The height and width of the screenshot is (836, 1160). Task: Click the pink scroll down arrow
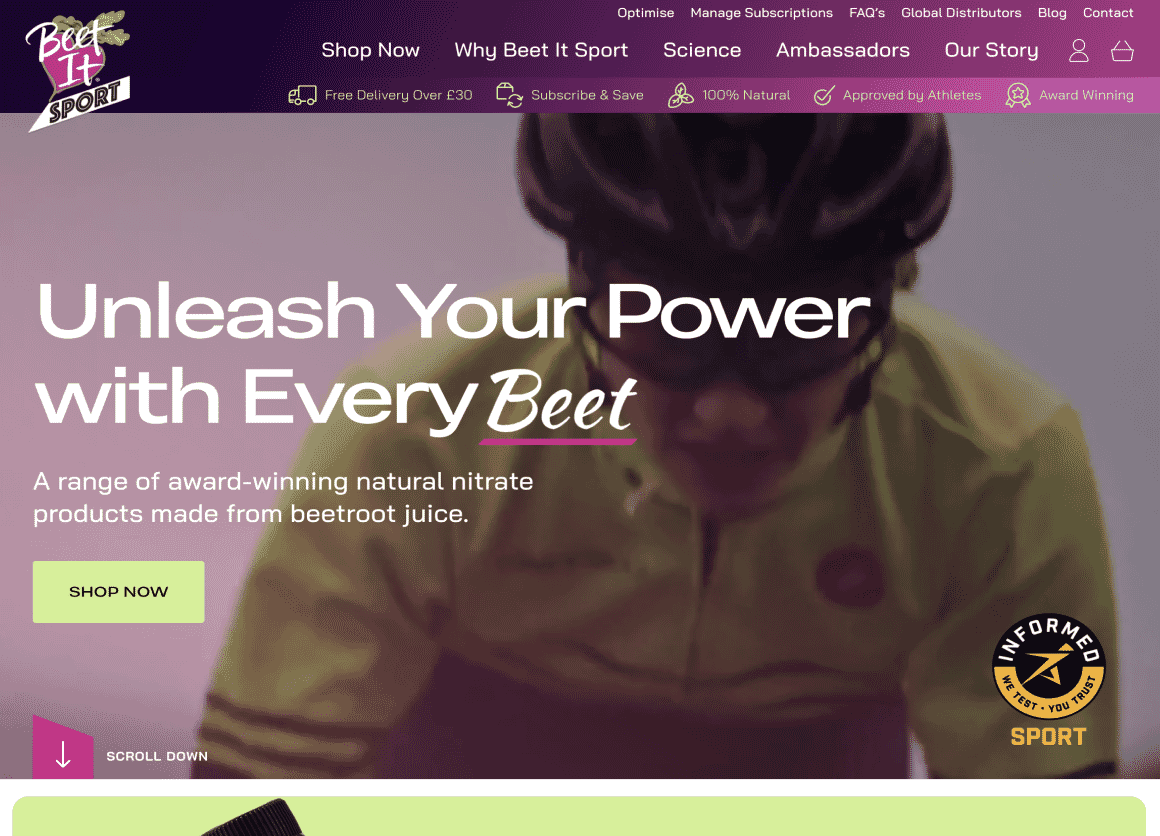pyautogui.click(x=63, y=747)
